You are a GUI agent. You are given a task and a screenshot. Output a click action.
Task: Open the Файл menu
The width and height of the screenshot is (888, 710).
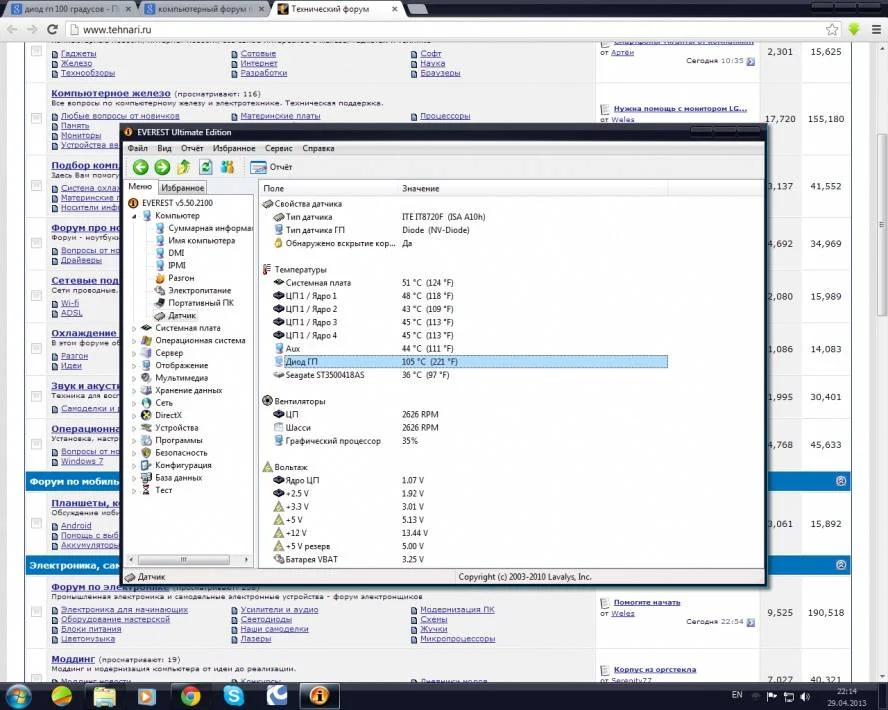click(137, 148)
